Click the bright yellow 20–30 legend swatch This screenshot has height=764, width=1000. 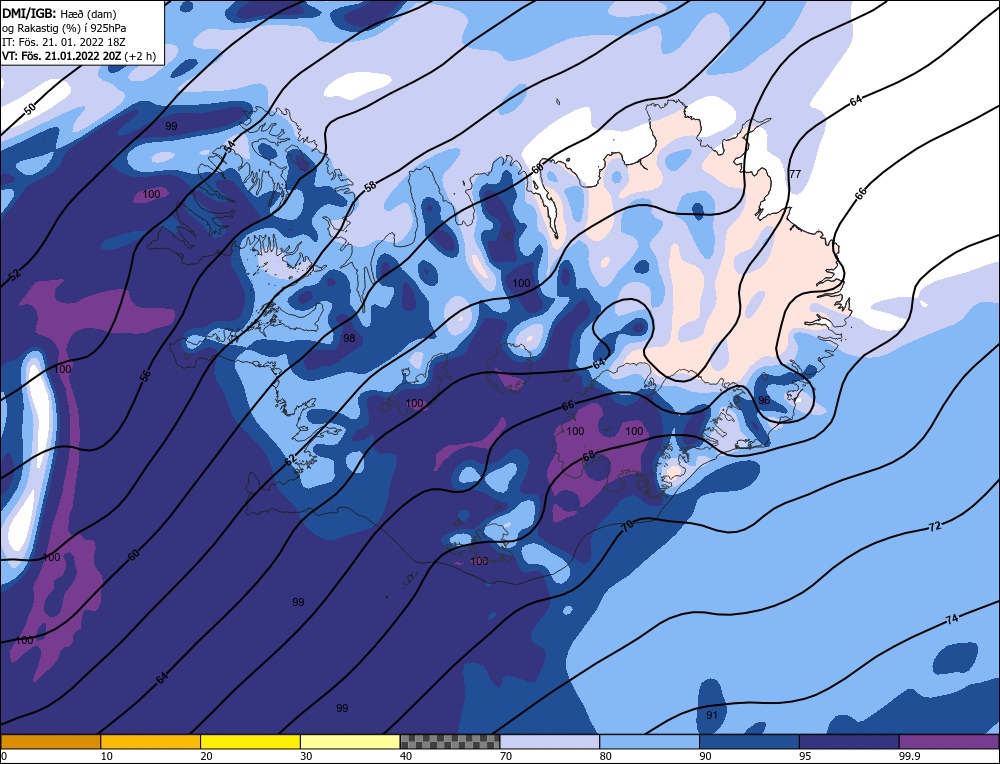pyautogui.click(x=250, y=741)
